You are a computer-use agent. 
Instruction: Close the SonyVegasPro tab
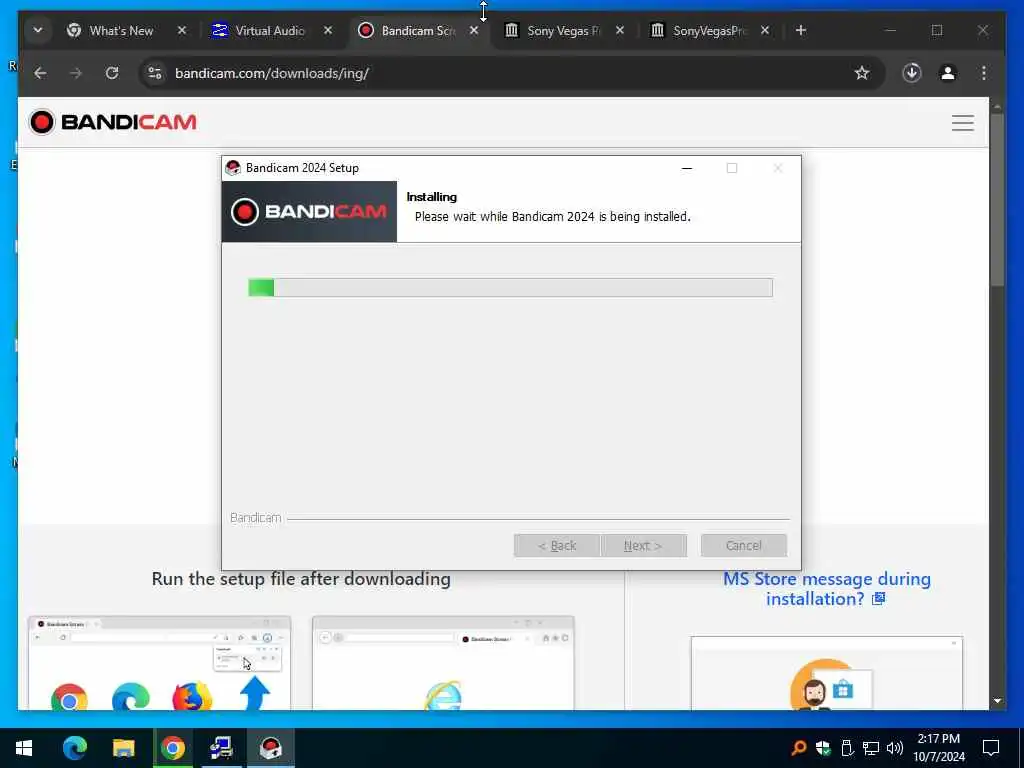point(765,30)
